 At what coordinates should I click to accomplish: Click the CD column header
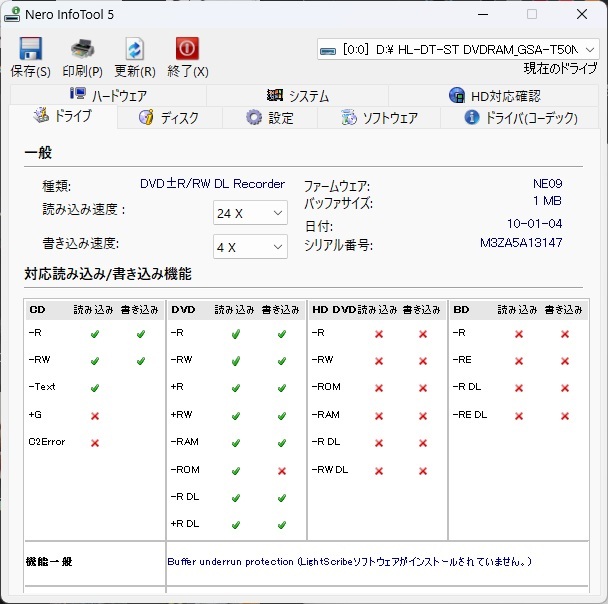pos(37,310)
